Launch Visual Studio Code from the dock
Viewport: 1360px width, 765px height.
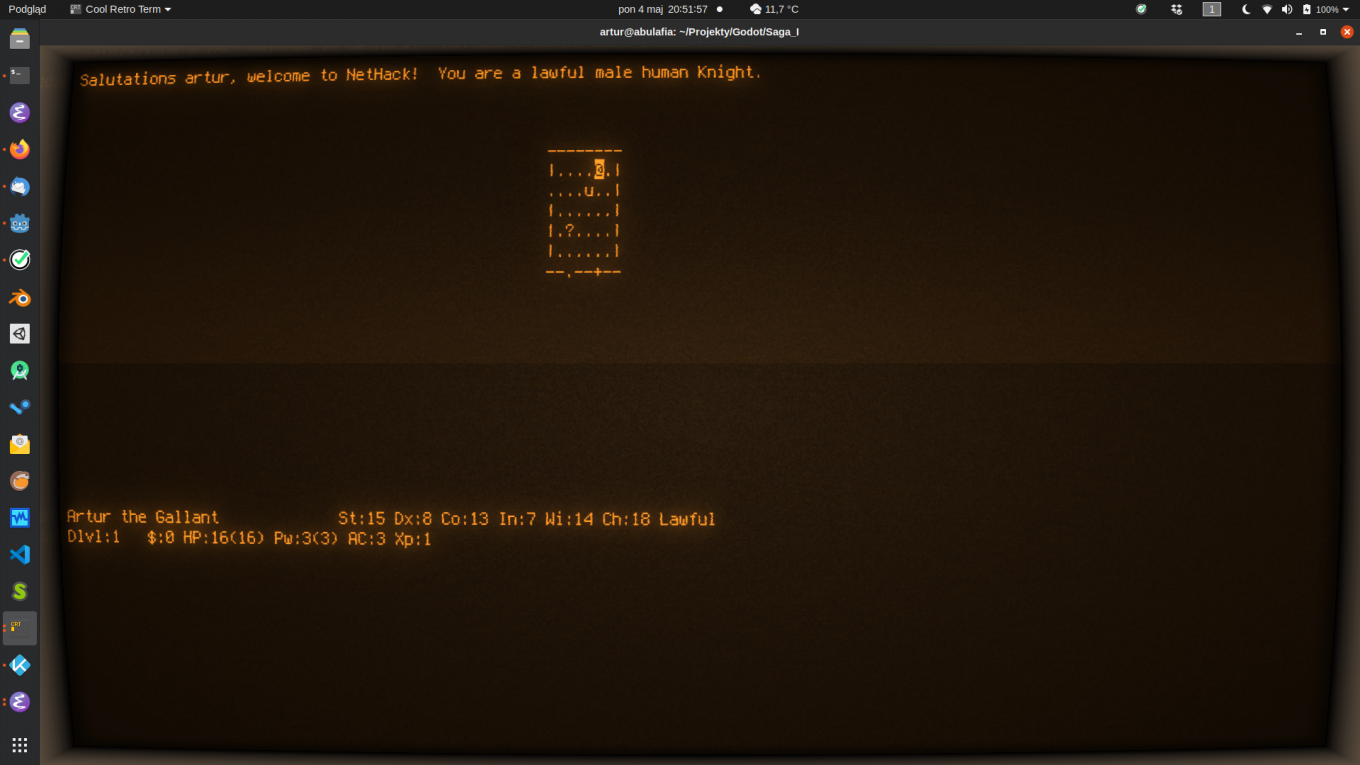click(x=20, y=555)
